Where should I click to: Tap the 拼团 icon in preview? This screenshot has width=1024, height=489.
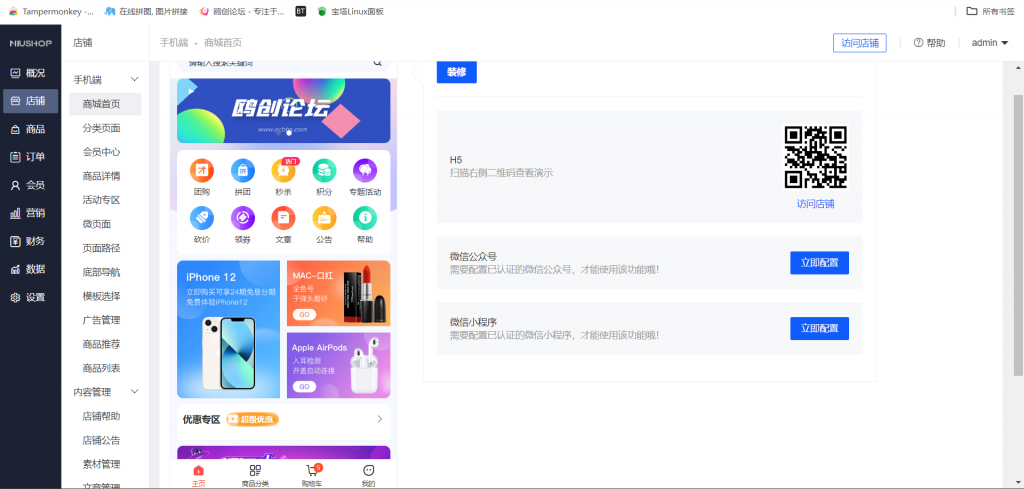tap(243, 170)
